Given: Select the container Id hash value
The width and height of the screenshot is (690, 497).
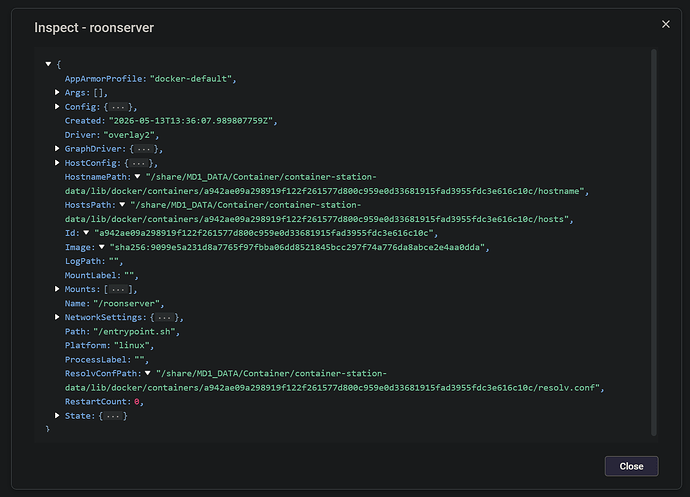Looking at the screenshot, I should (264, 233).
